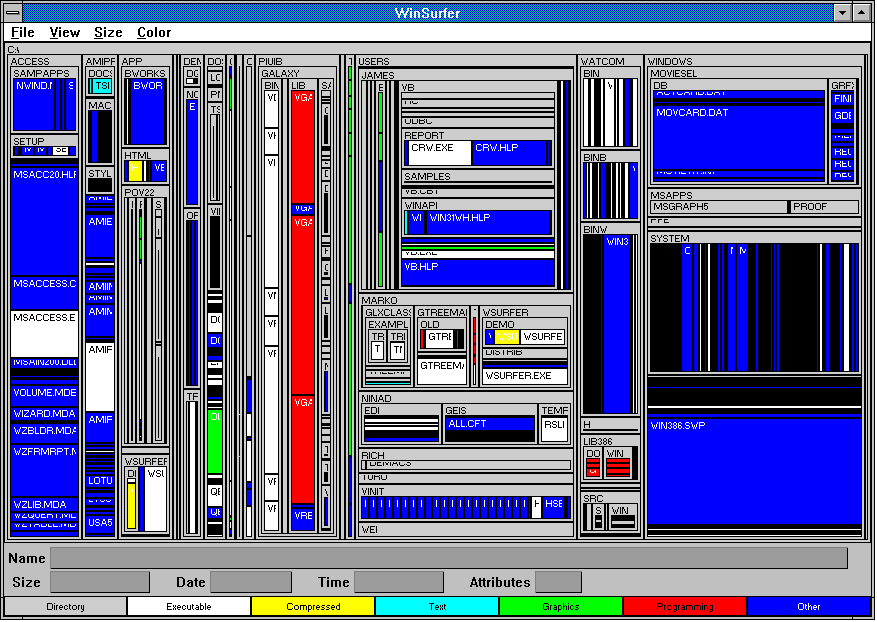Select the WZBLDR.MDA file block
This screenshot has width=877, height=622.
(x=45, y=431)
